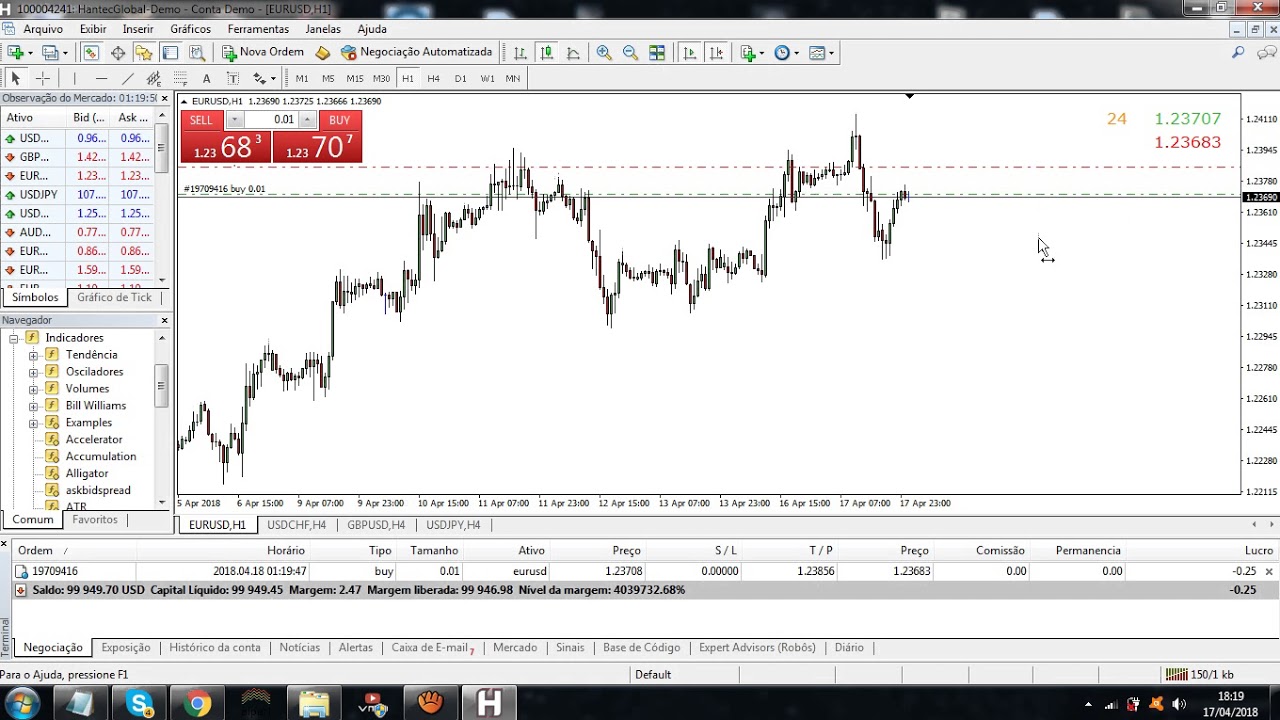
Task: Select the Alligator indicator
Action: pos(87,473)
